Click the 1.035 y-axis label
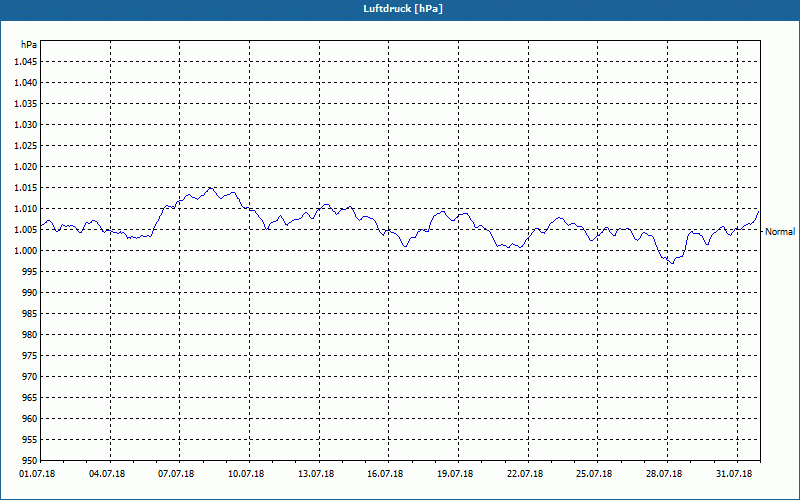Image resolution: width=800 pixels, height=500 pixels. 27,104
